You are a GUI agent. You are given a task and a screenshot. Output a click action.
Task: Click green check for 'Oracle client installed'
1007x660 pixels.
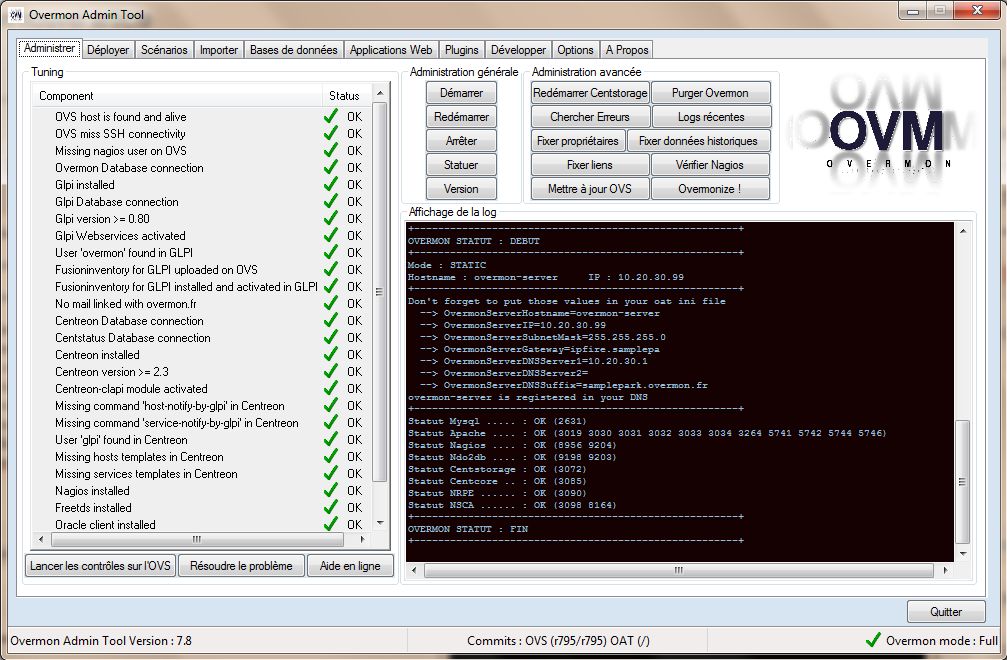pos(330,525)
